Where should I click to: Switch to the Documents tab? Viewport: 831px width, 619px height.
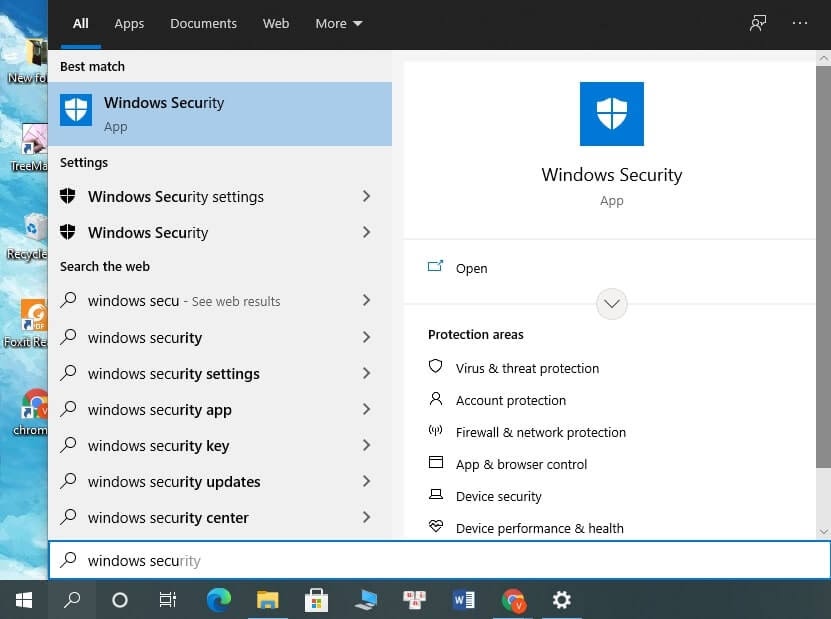[x=204, y=23]
